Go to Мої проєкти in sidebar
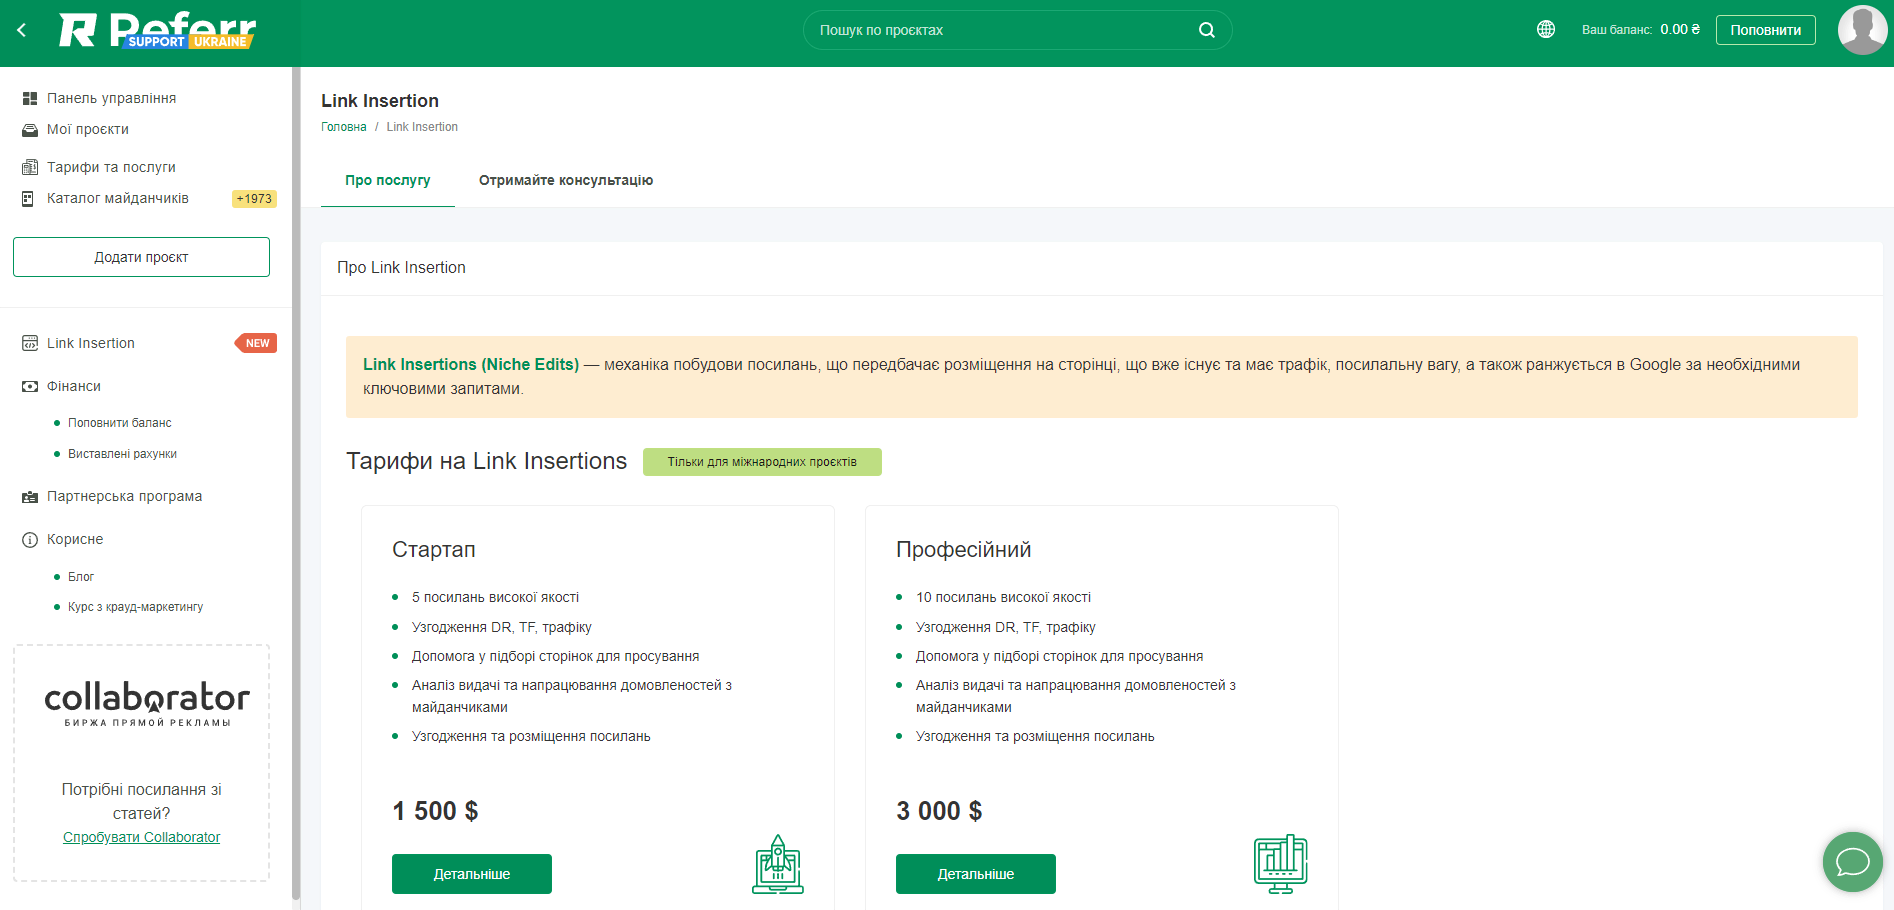This screenshot has width=1894, height=910. coord(88,129)
